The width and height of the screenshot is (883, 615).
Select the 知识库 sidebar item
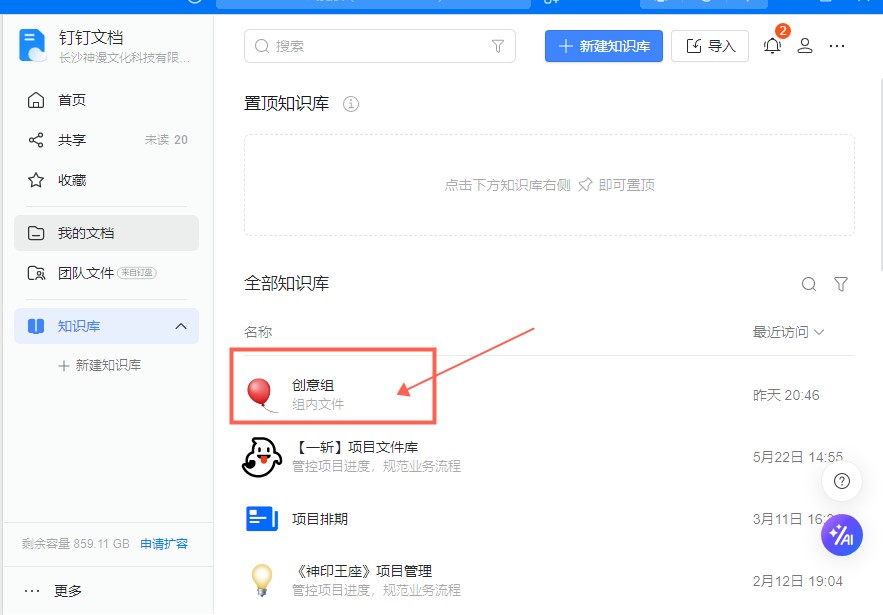click(106, 326)
